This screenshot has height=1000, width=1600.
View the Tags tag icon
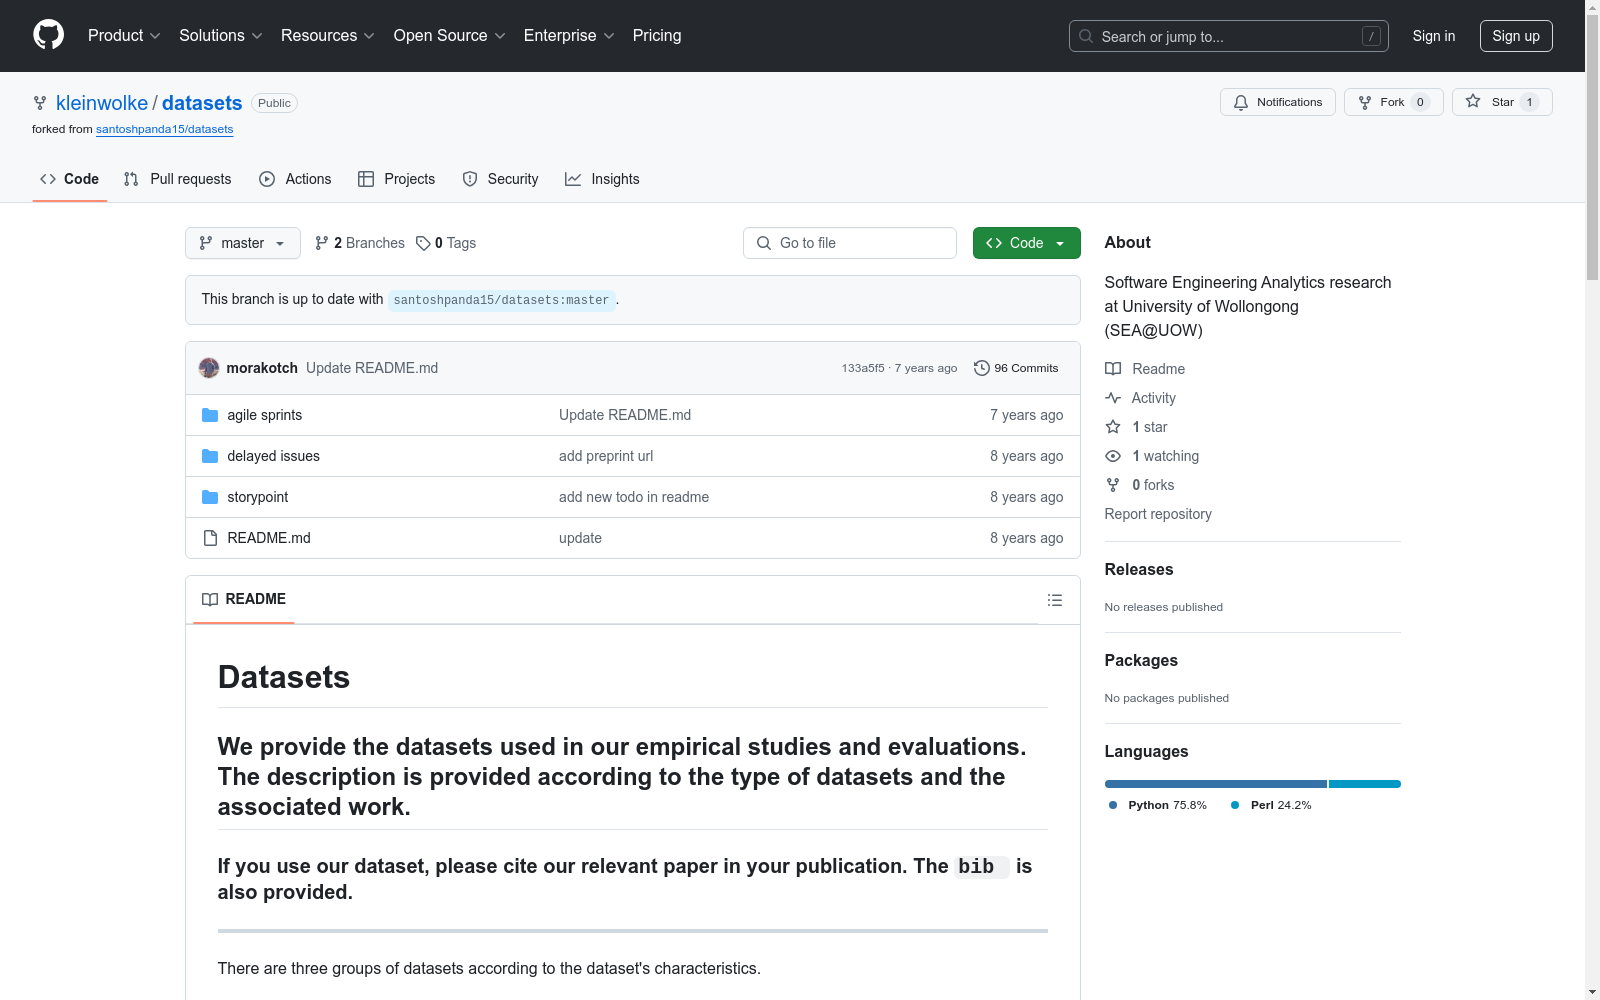click(423, 243)
